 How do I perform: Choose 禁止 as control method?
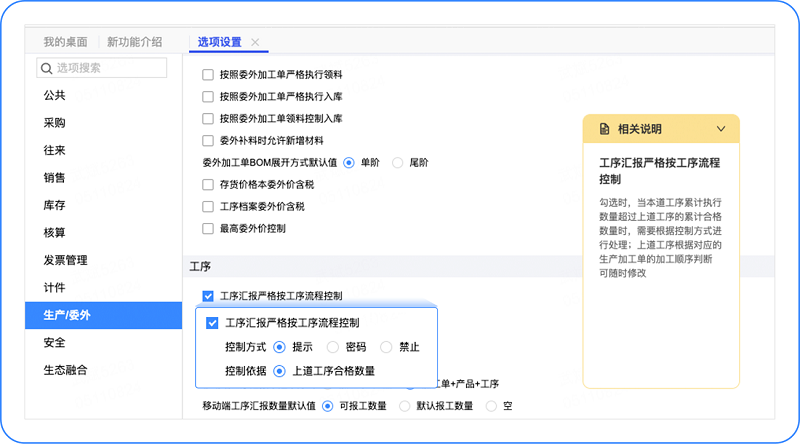click(386, 348)
